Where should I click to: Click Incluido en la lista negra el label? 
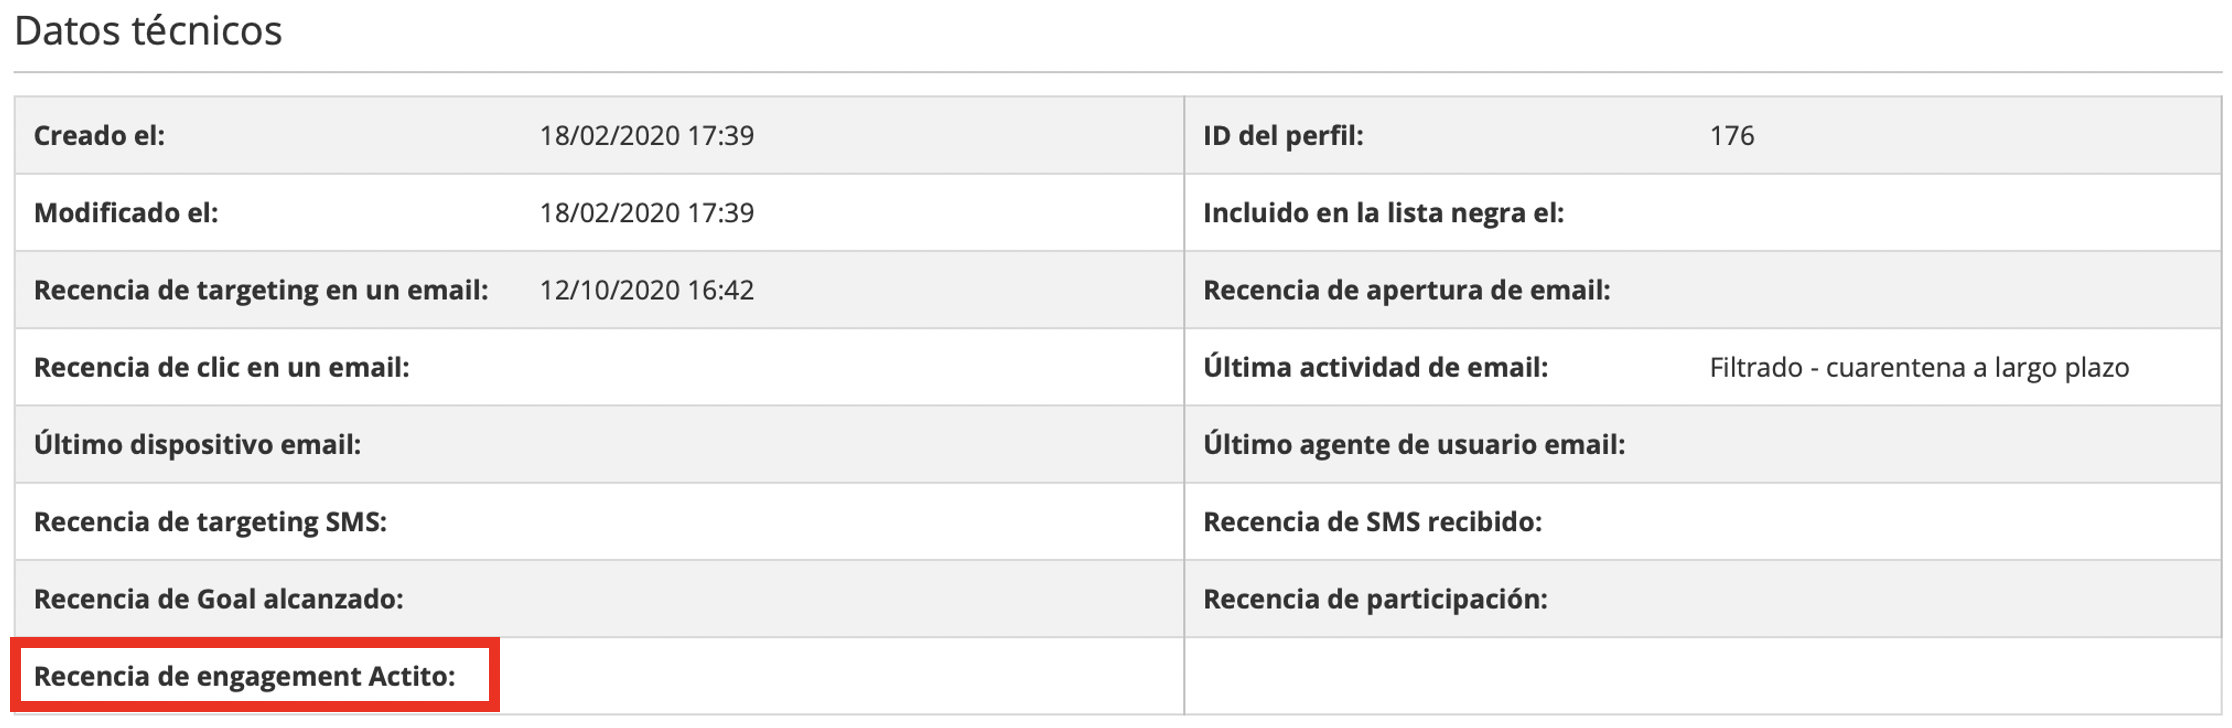click(x=1383, y=213)
